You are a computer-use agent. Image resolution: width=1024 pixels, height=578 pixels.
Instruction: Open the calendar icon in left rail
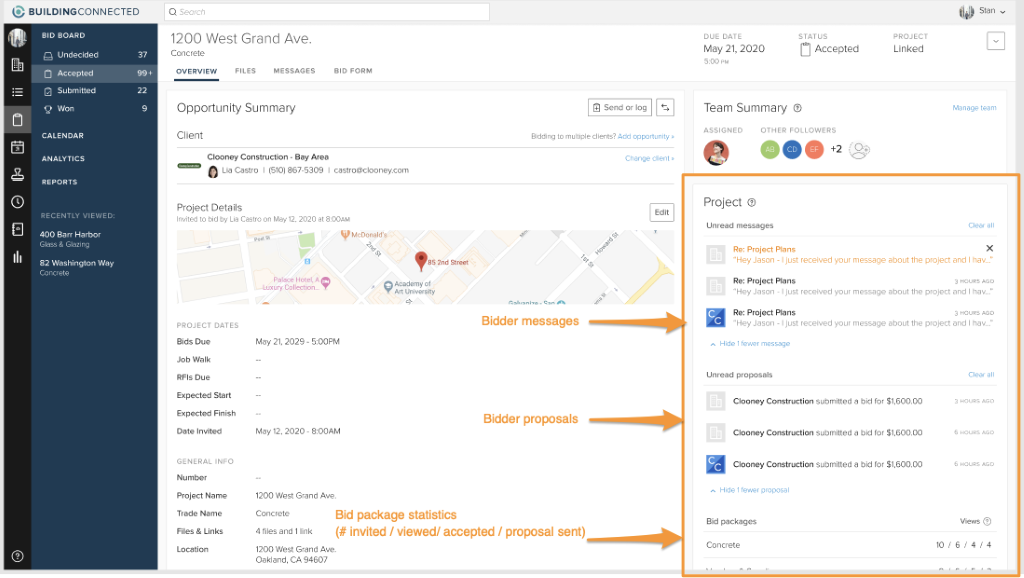(x=17, y=147)
